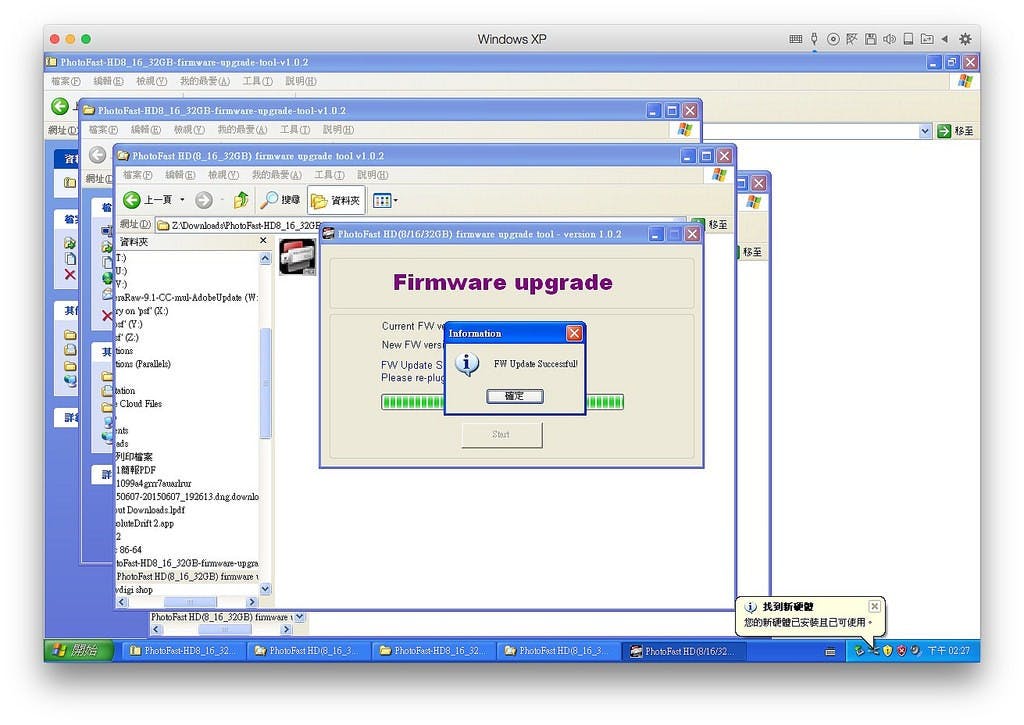Click the red shield security tray icon
1024x725 pixels.
pyautogui.click(x=902, y=651)
